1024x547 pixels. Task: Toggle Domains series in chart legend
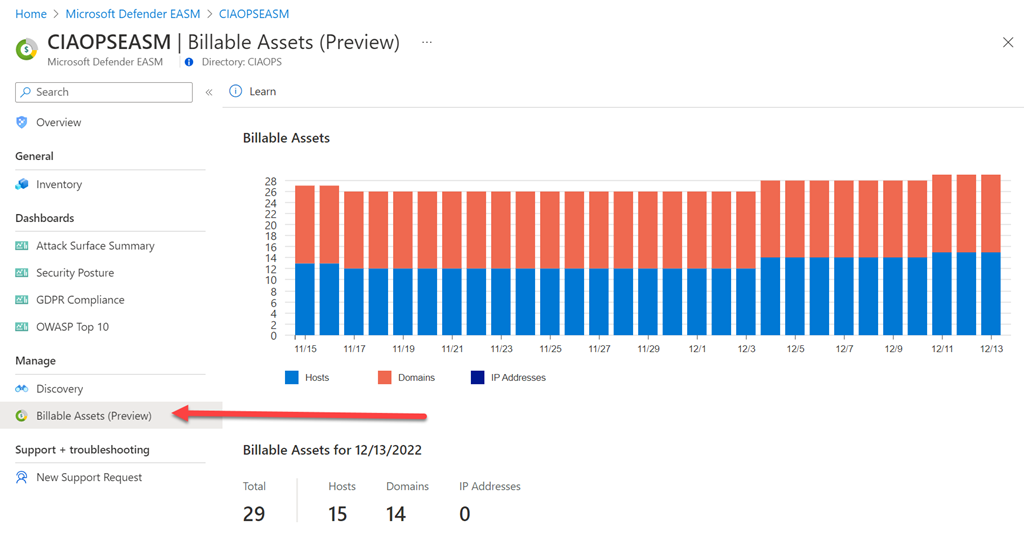(406, 378)
